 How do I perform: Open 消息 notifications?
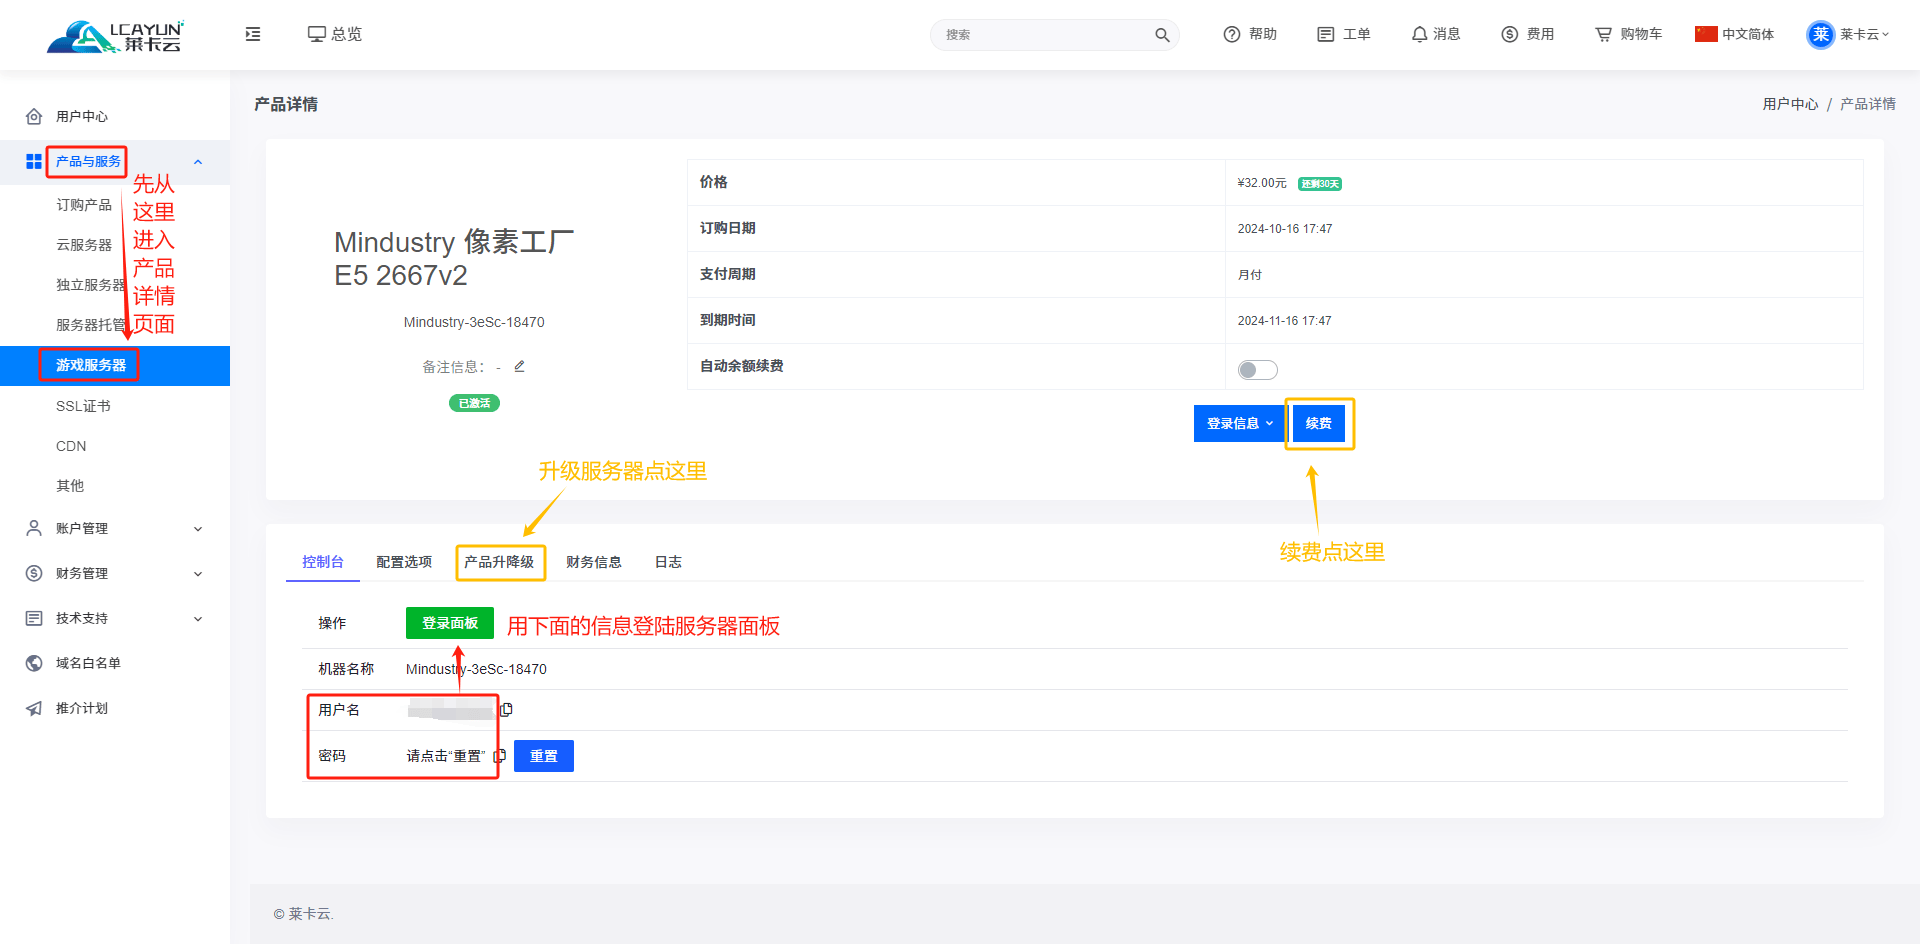pos(1436,34)
